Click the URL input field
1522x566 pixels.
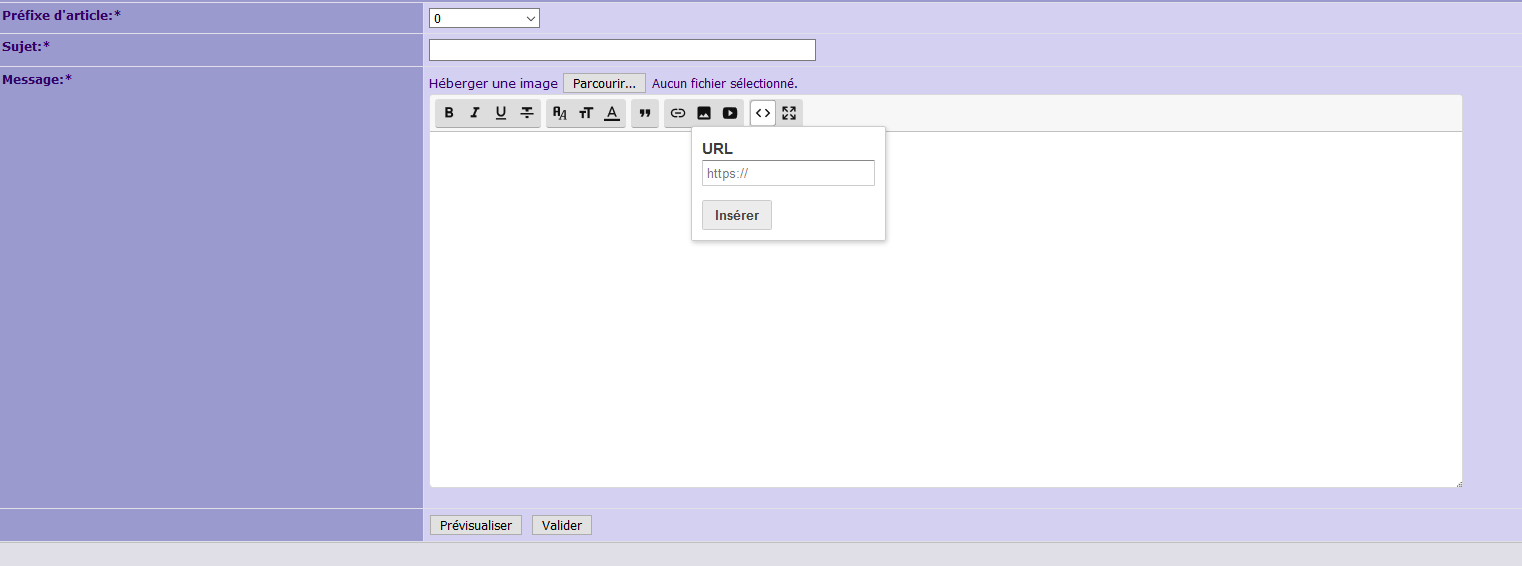(788, 173)
